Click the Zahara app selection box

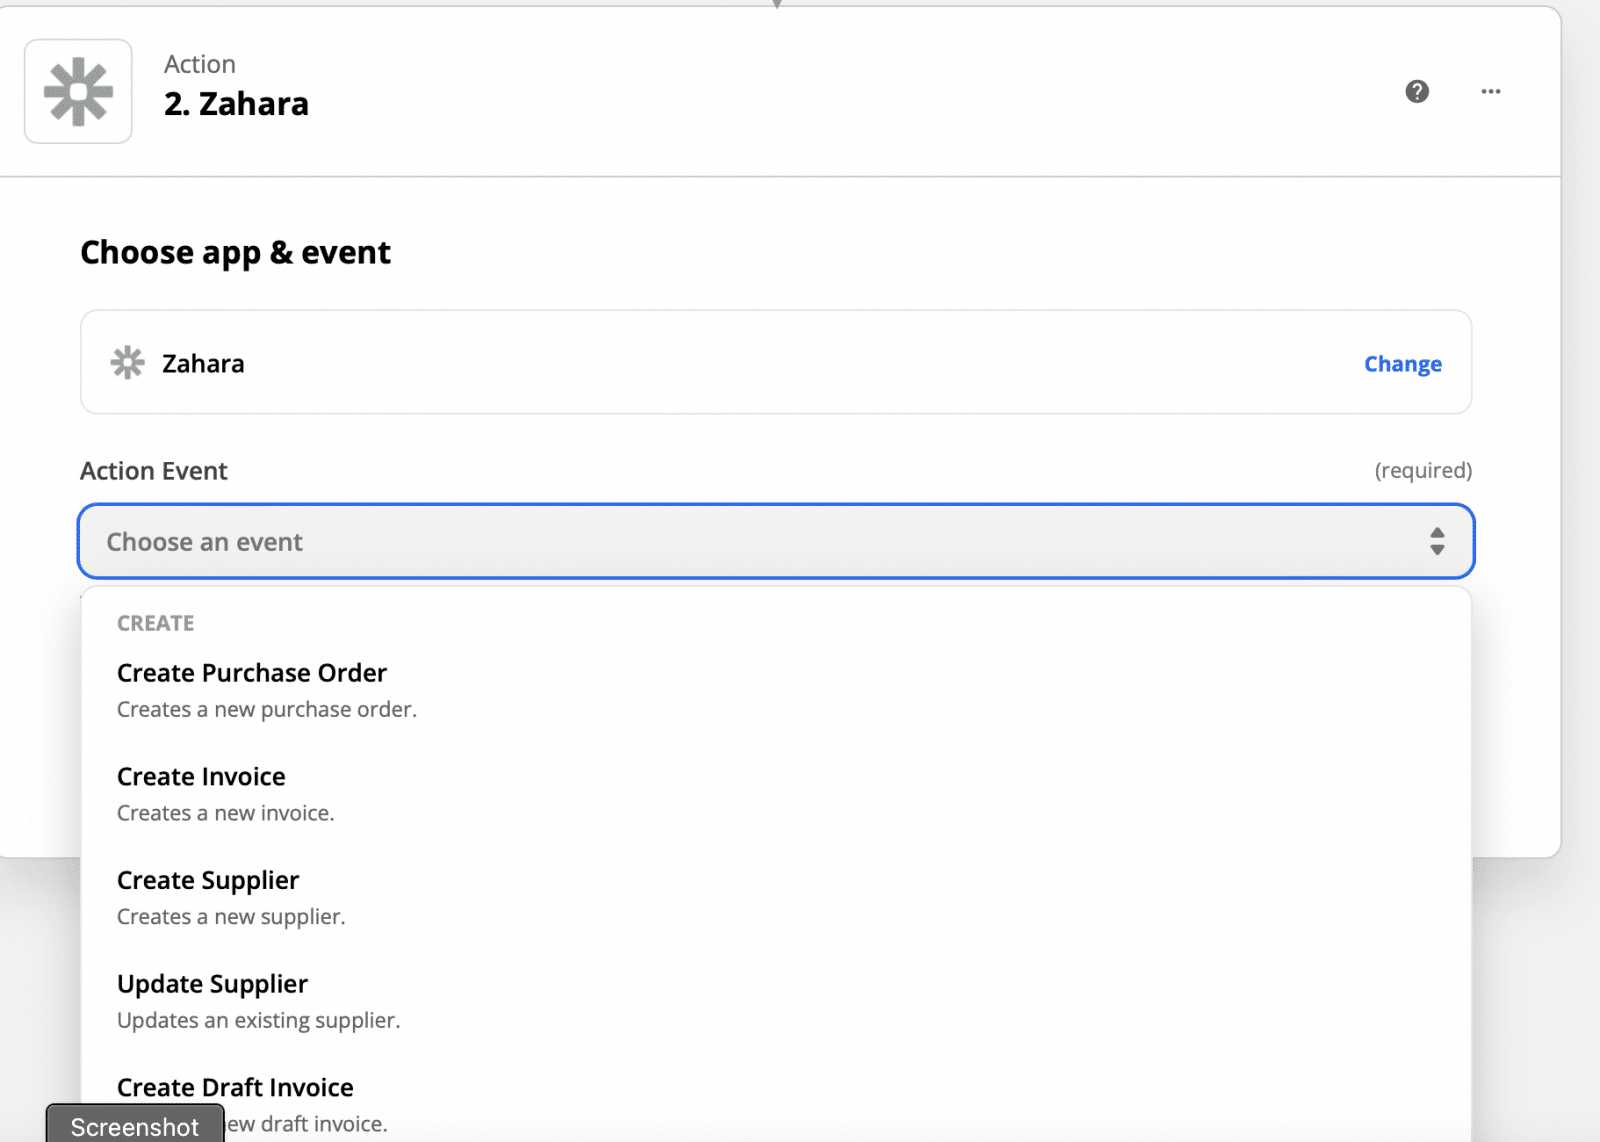776,362
